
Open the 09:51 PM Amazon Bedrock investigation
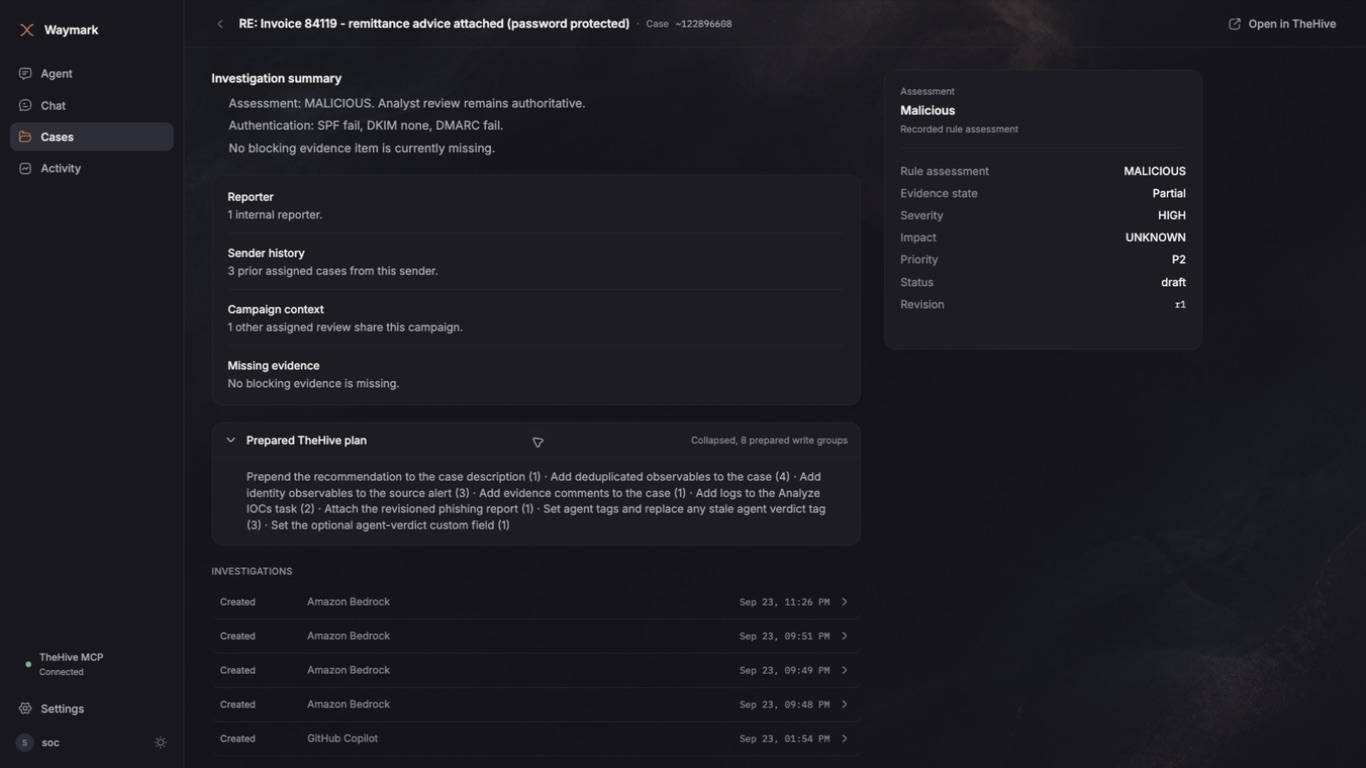[536, 636]
